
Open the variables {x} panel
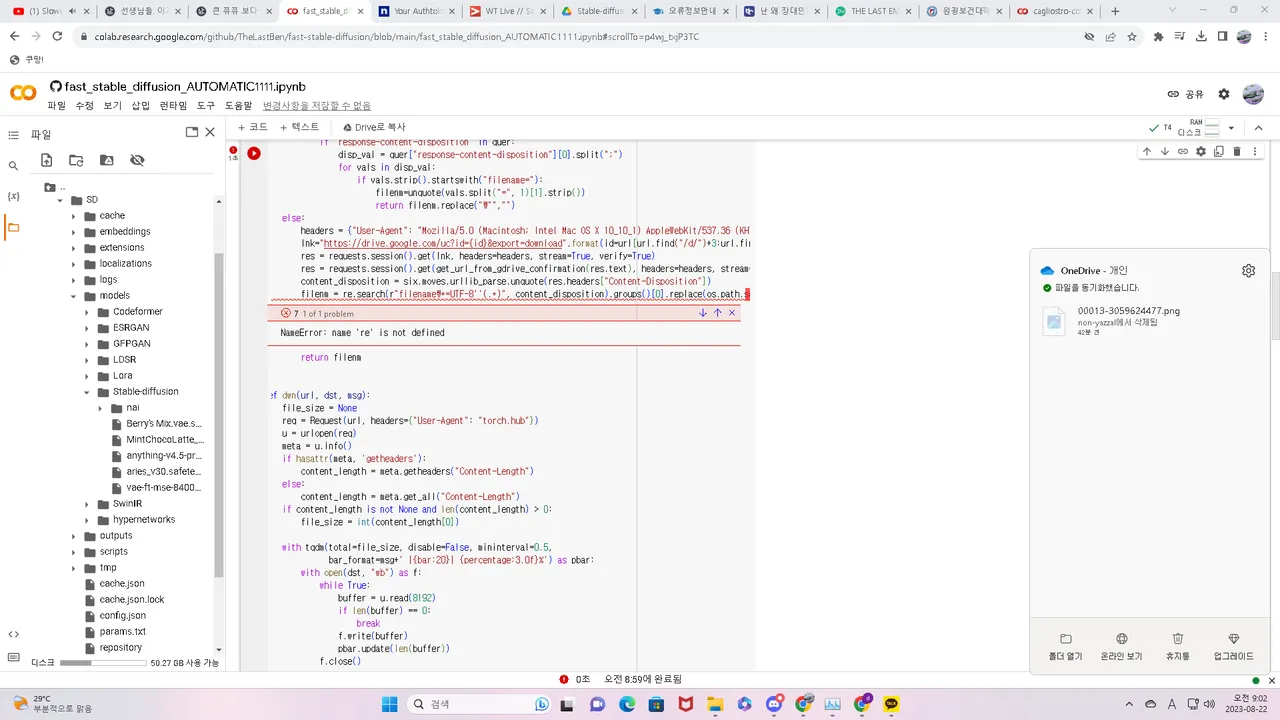(x=13, y=197)
